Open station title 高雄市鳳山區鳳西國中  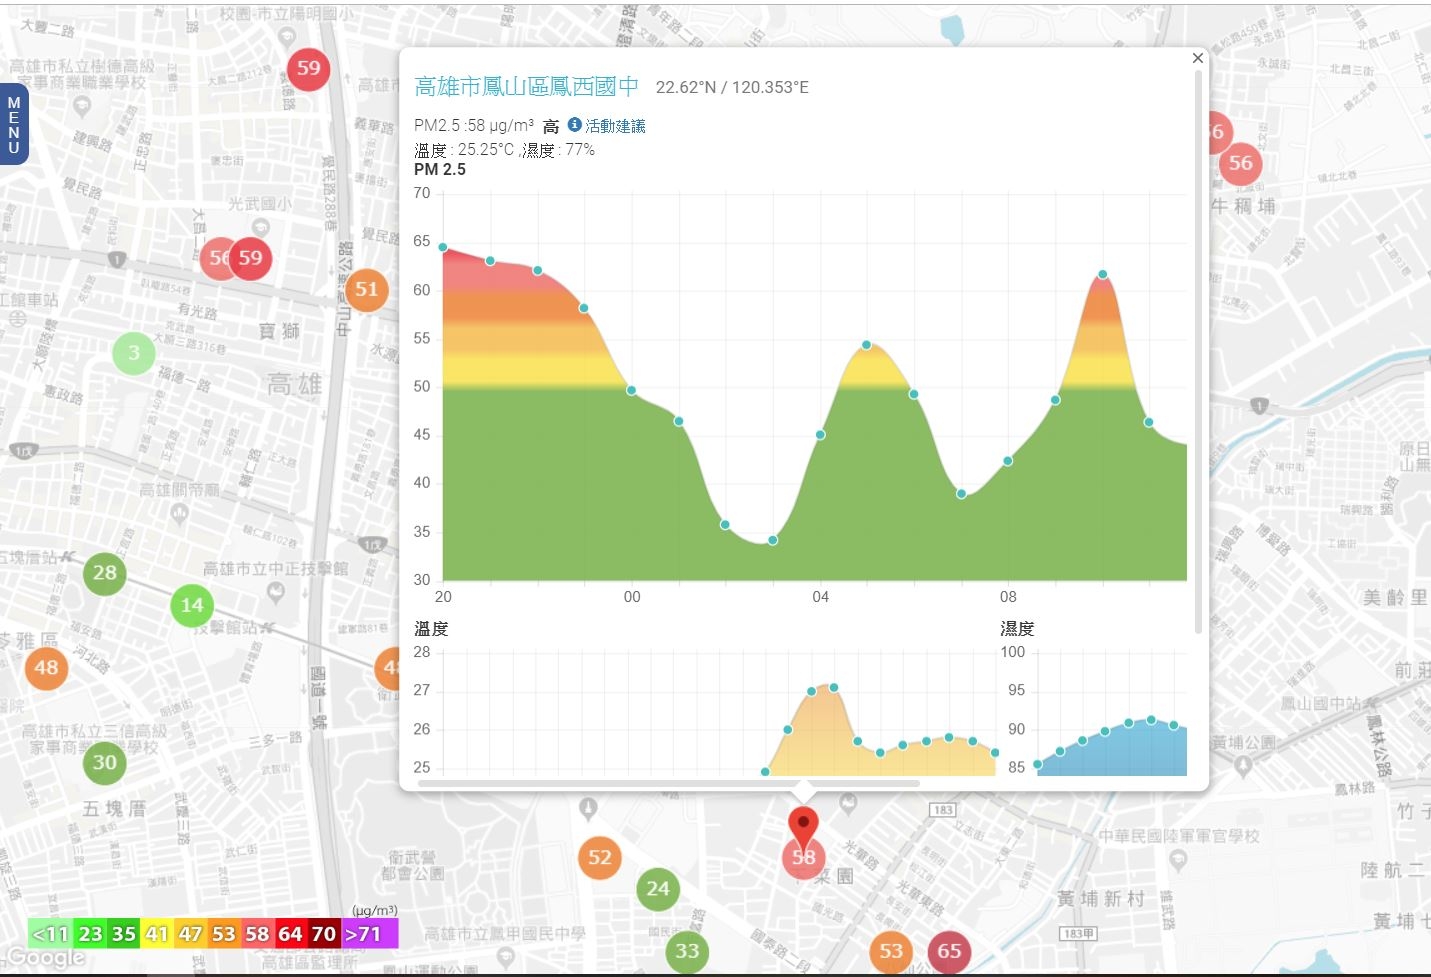(x=526, y=87)
